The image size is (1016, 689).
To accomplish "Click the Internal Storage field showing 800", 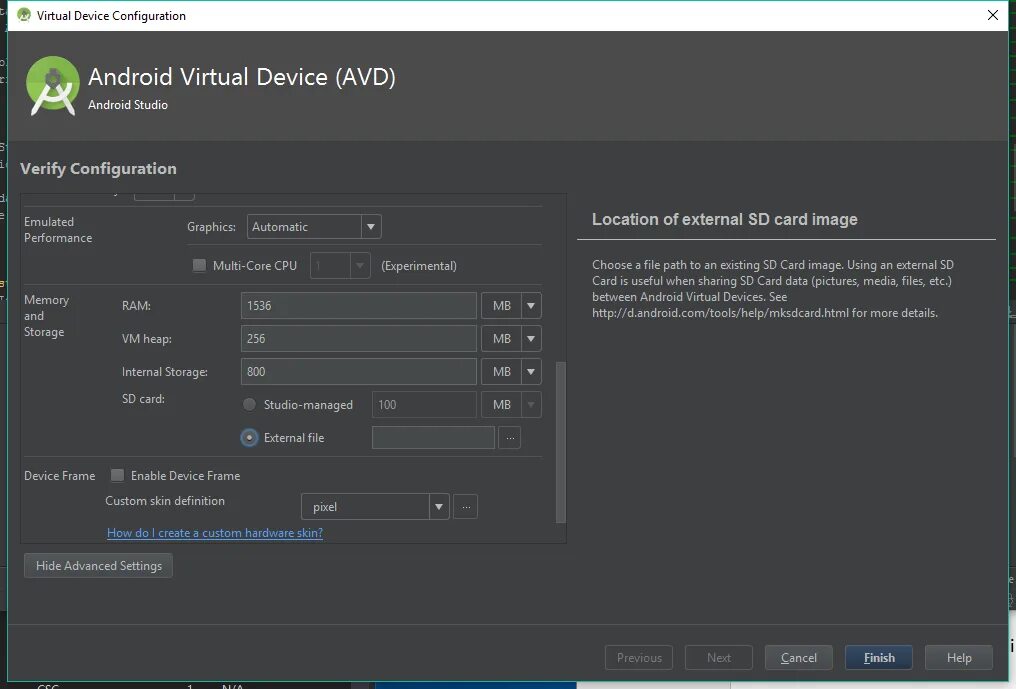I will click(x=359, y=371).
